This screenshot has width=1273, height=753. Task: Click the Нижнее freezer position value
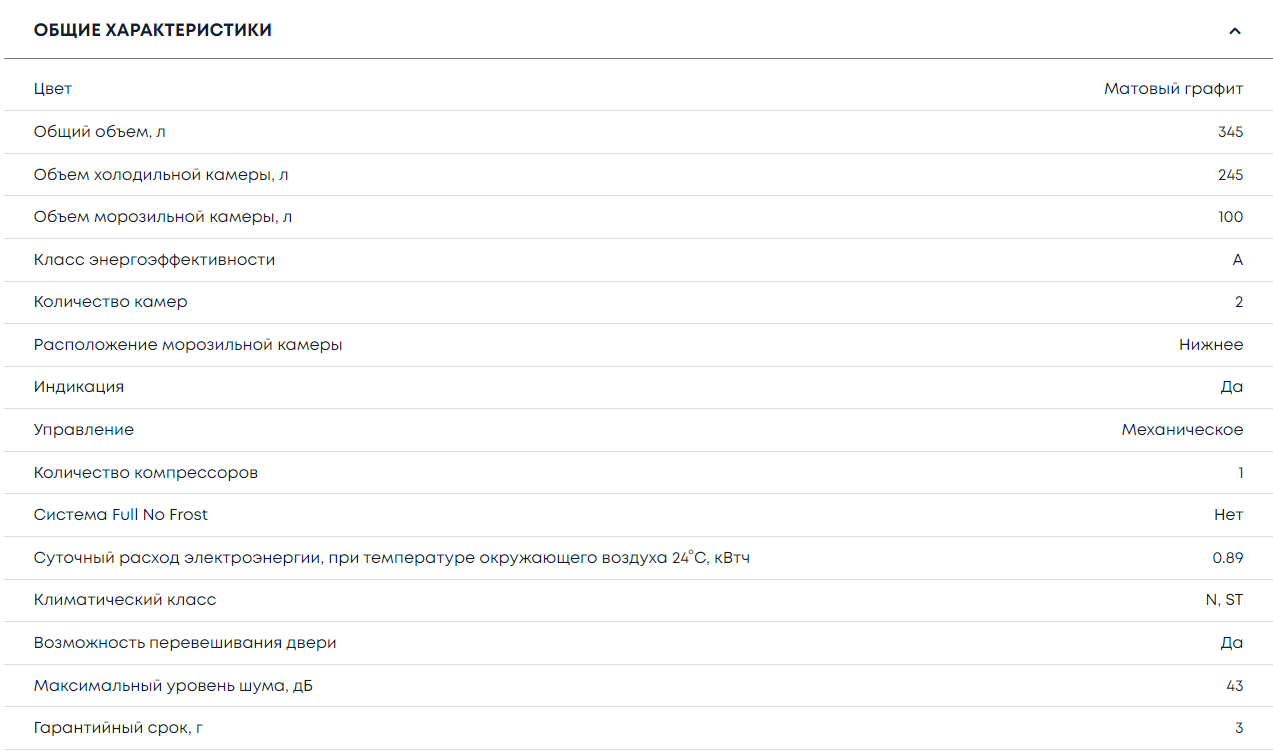1211,345
